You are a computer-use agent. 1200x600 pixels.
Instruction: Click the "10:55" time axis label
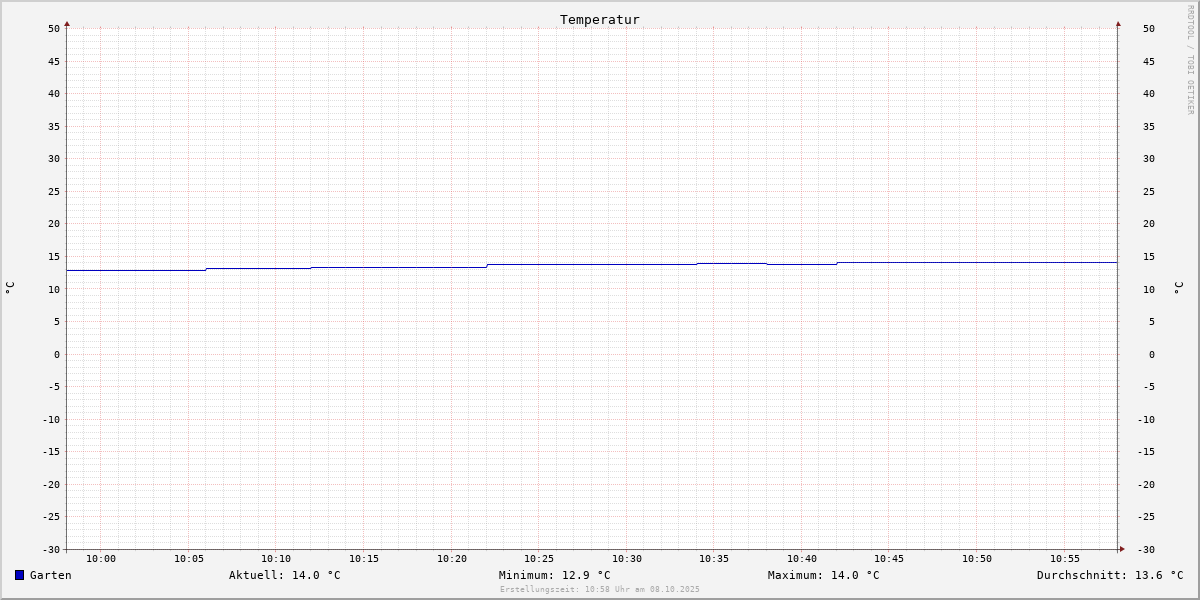[1065, 558]
